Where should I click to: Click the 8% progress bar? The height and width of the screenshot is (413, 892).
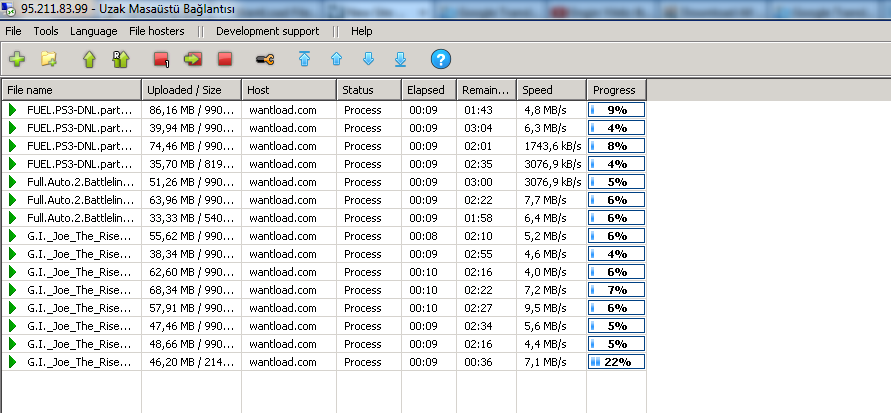coord(617,146)
